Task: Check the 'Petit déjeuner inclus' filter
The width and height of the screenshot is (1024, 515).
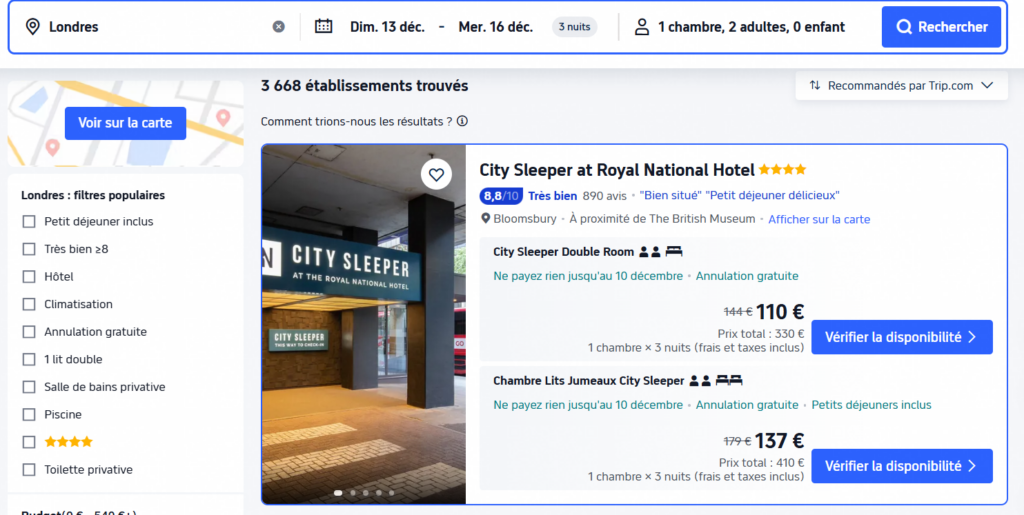Action: (x=29, y=222)
